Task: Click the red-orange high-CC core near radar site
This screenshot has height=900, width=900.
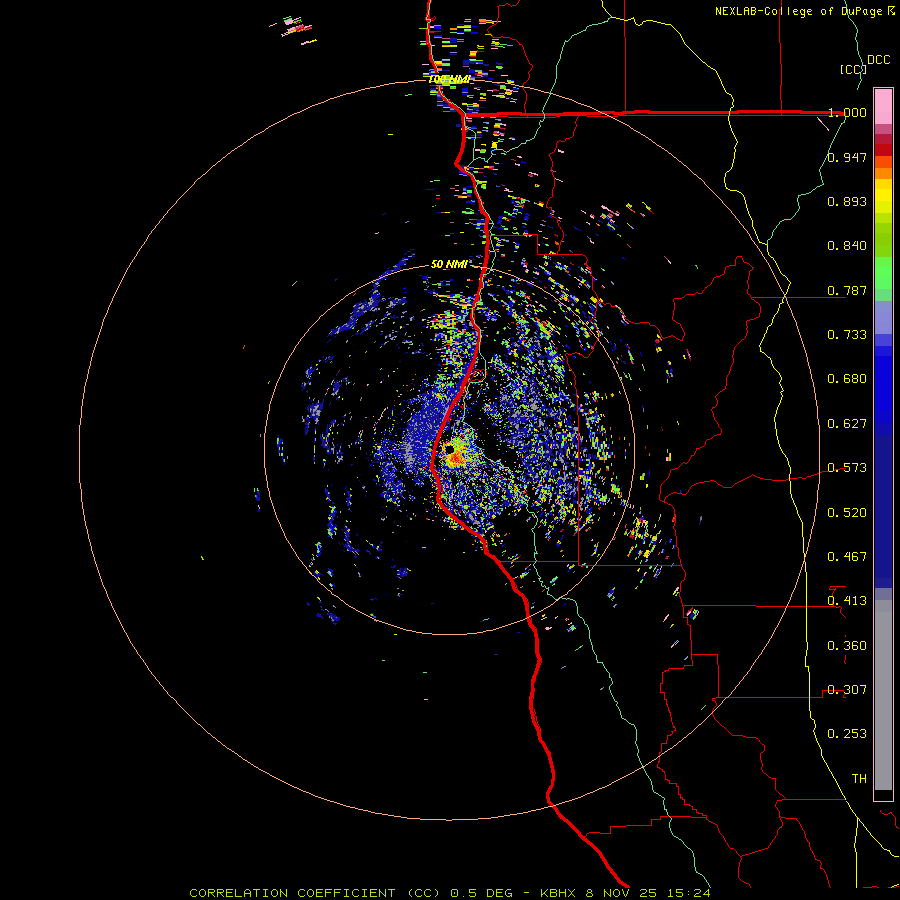Action: 456,458
